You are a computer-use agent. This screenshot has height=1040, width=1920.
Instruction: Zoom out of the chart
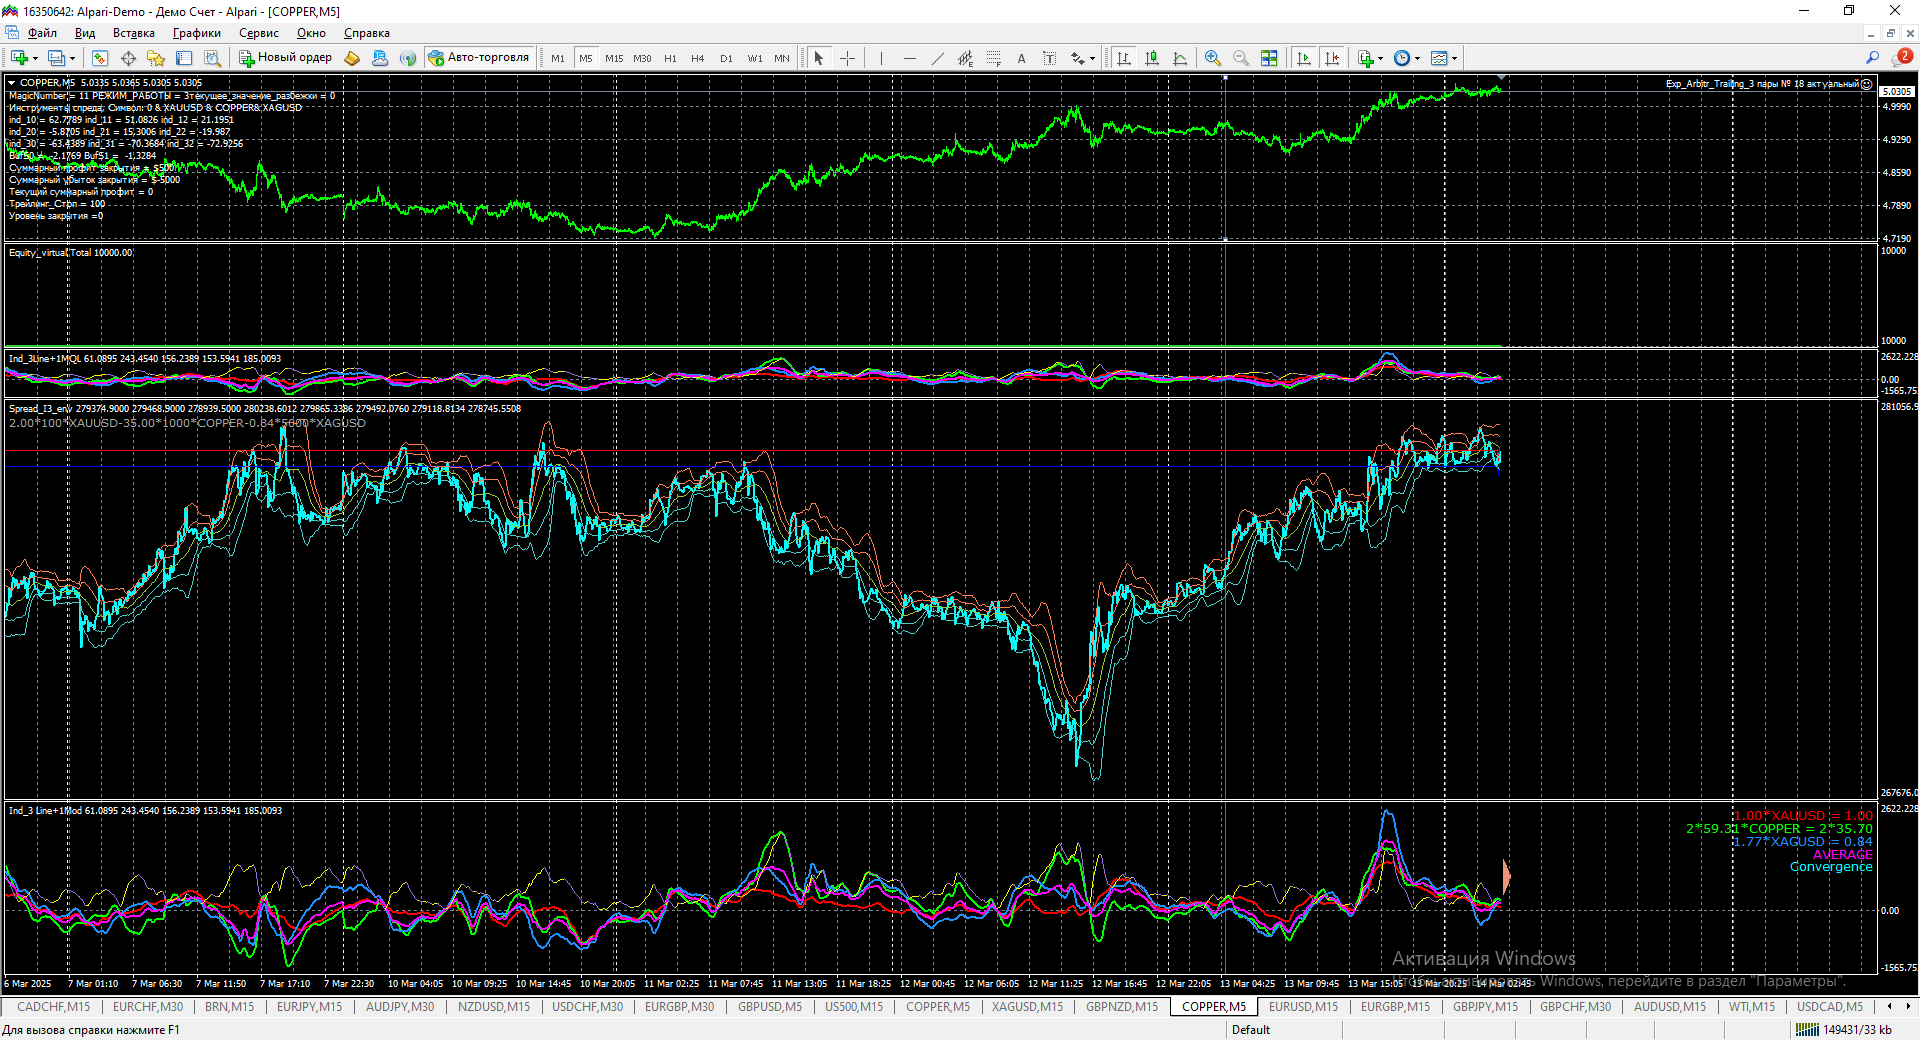click(1241, 58)
